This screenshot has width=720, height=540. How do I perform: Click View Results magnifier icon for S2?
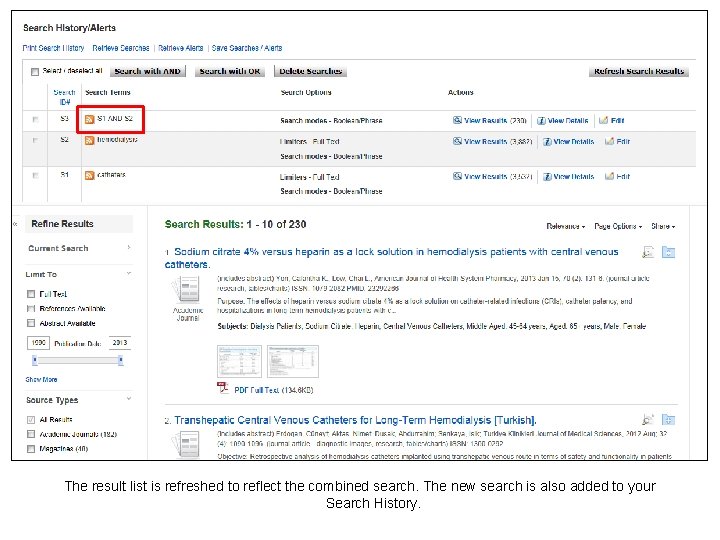point(457,141)
